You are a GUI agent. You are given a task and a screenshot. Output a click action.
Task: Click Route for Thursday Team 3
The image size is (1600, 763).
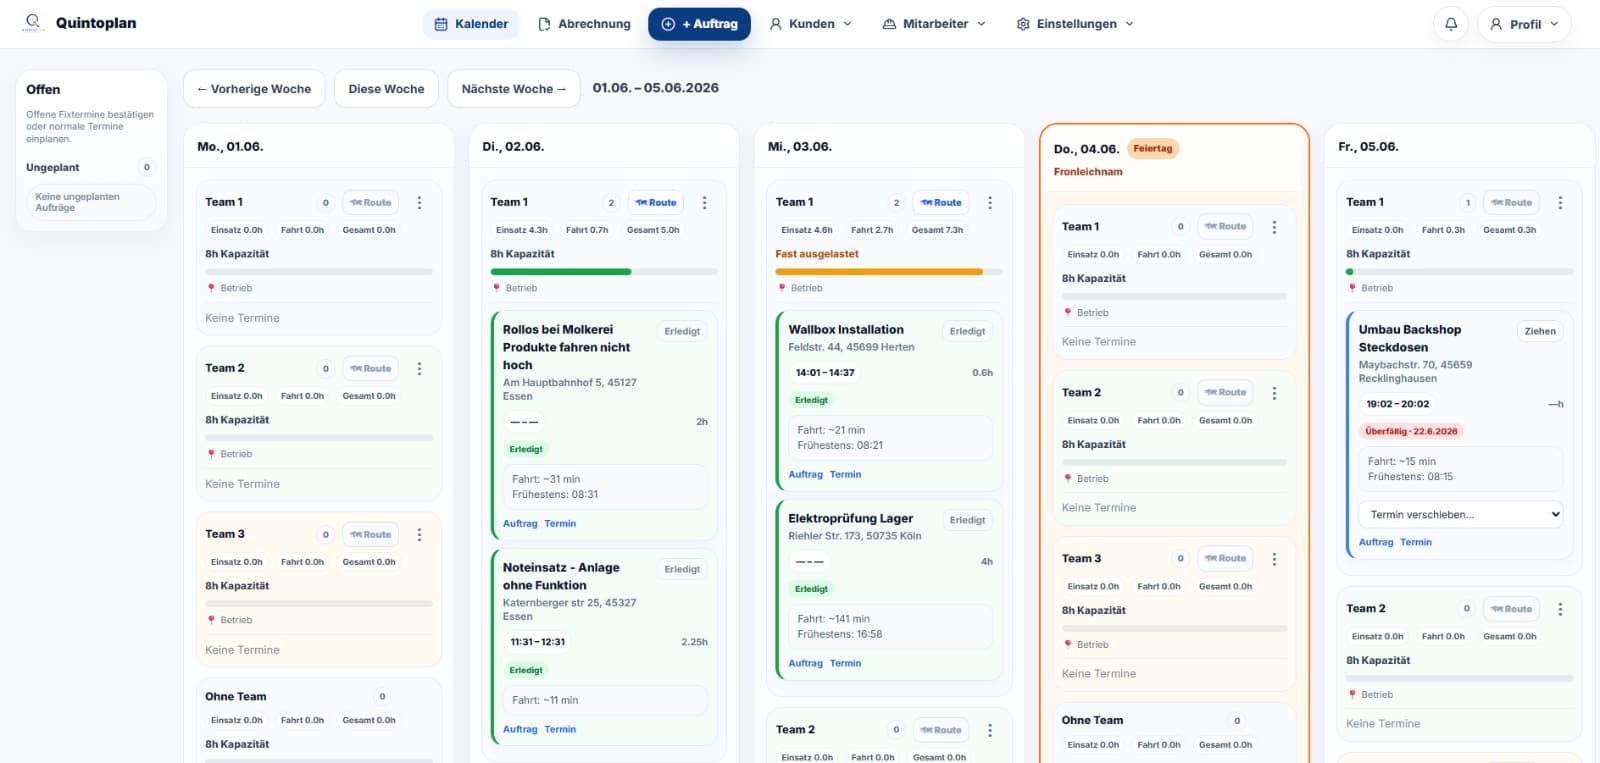point(1226,559)
